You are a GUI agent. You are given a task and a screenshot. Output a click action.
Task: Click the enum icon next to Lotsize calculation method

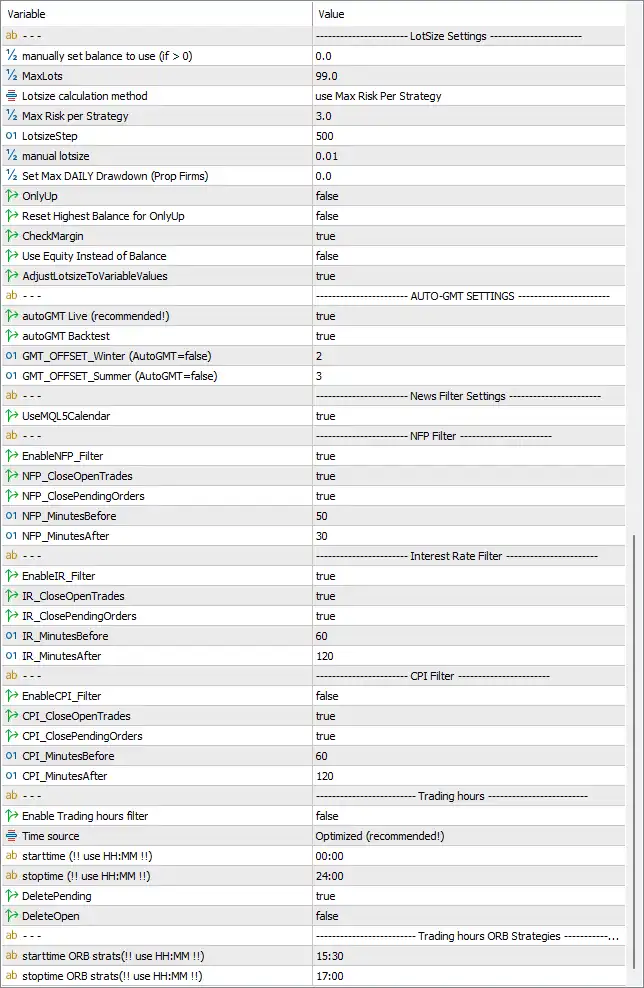(x=11, y=96)
